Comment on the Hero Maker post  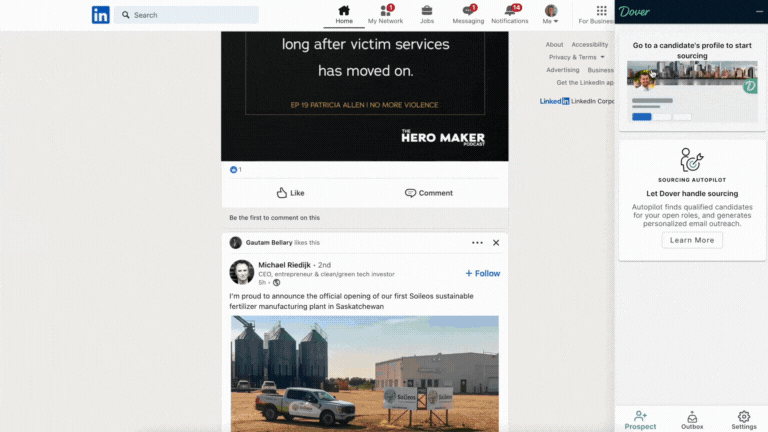click(429, 193)
